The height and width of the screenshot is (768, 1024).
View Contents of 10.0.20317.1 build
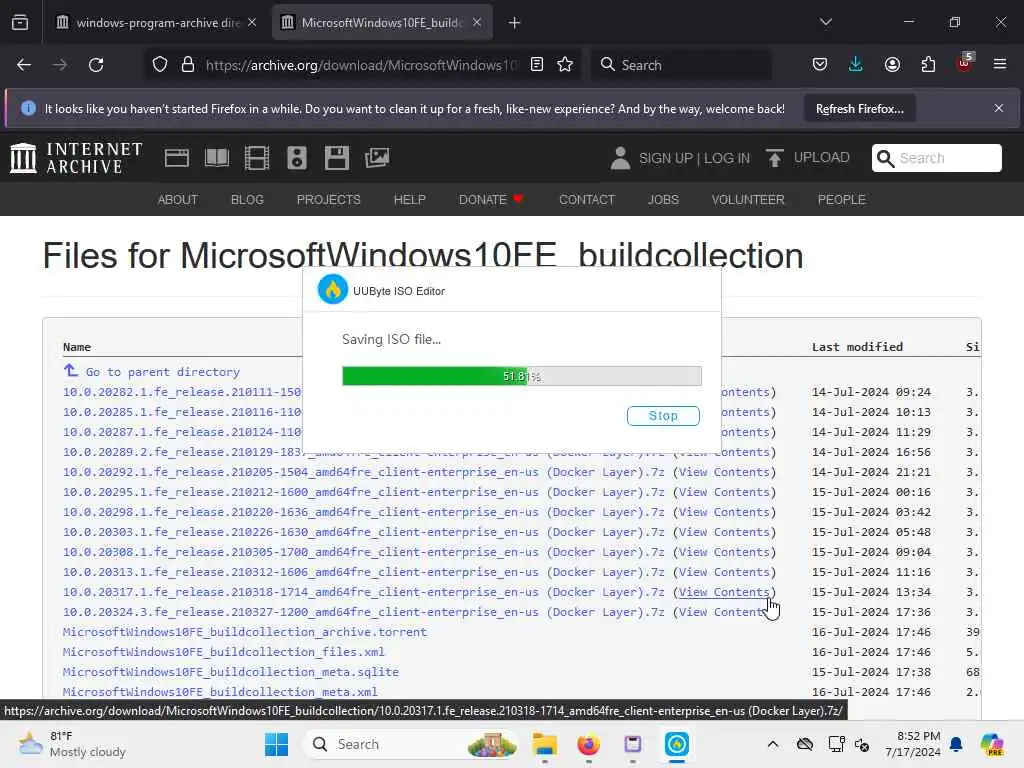coord(724,592)
